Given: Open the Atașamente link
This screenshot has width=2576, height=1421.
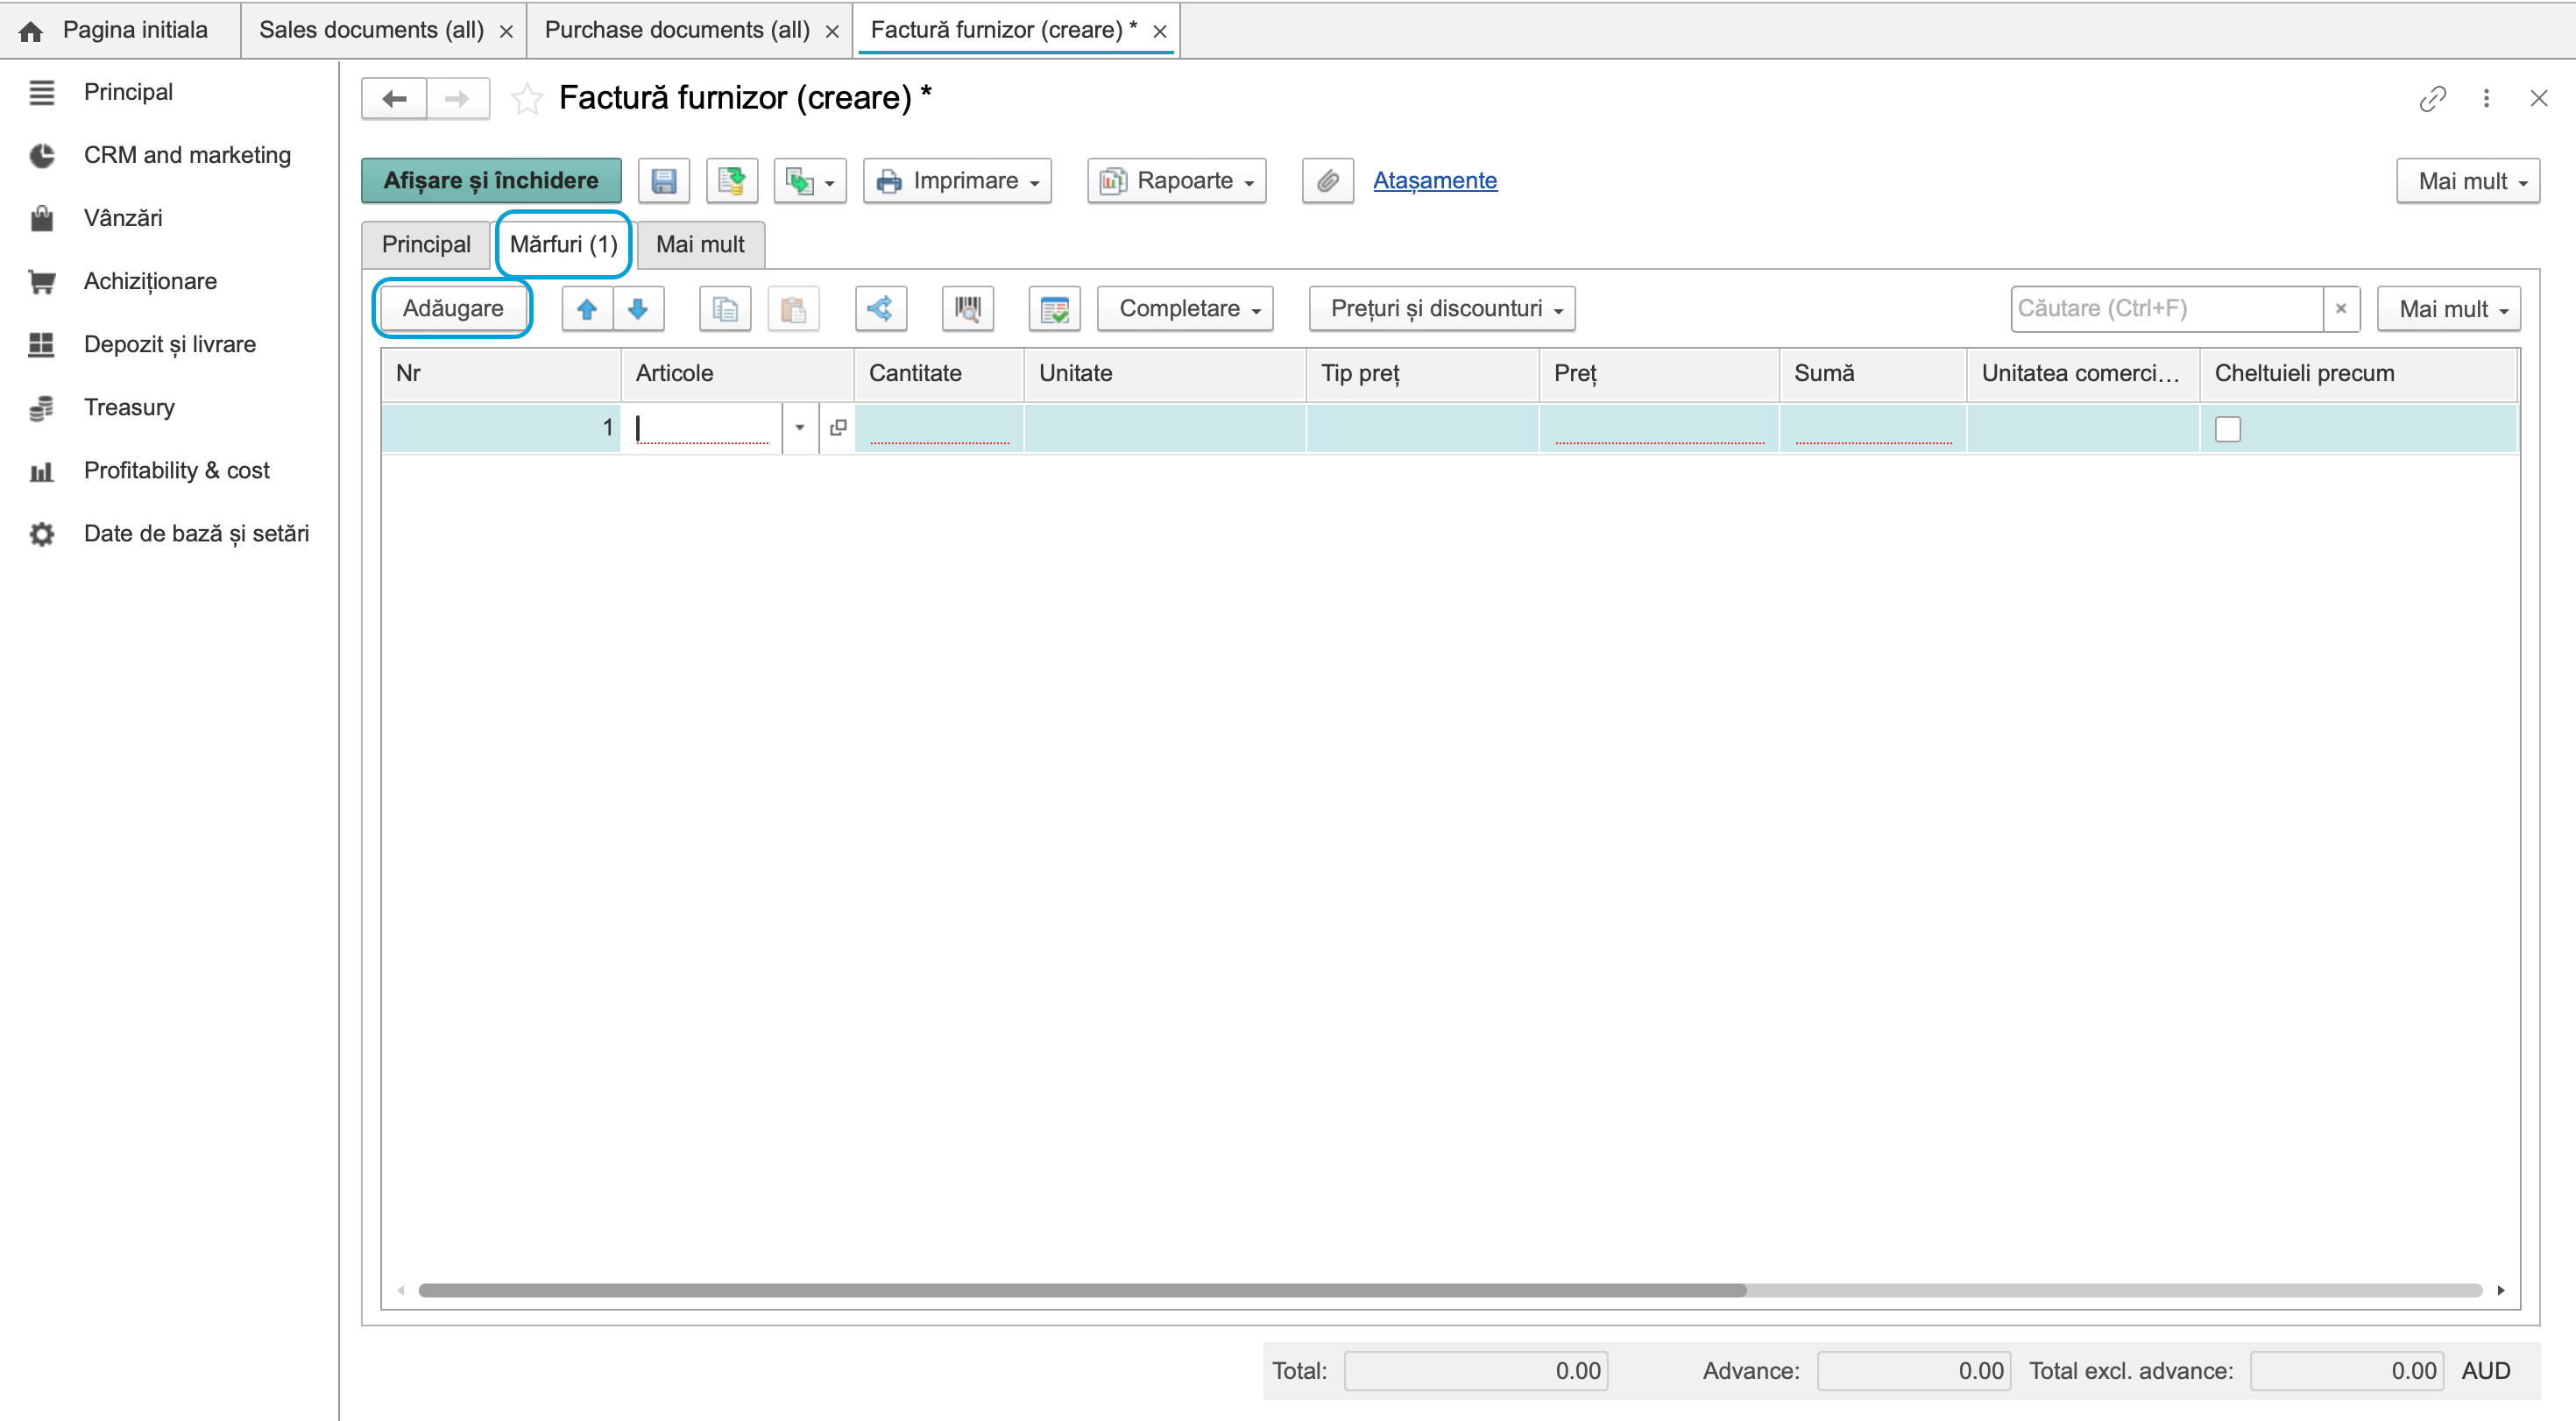Looking at the screenshot, I should tap(1435, 181).
